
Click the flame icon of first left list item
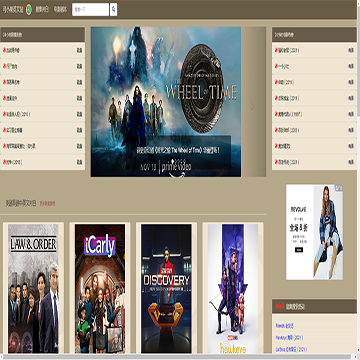(4, 50)
